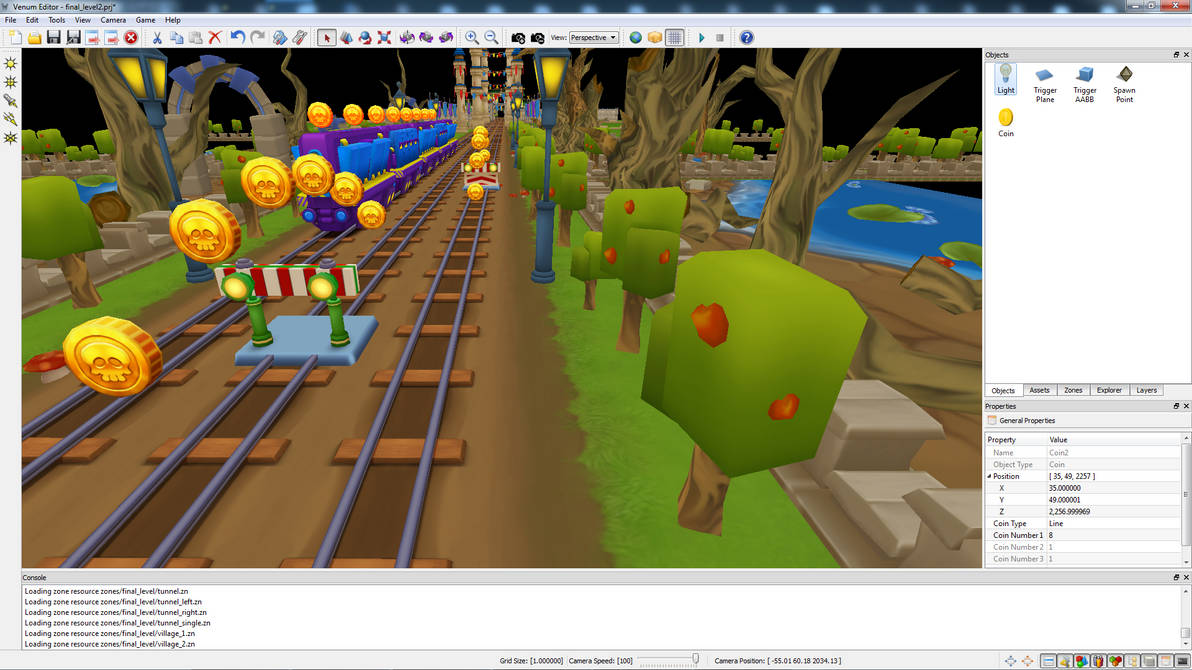Open the Camera menu
The height and width of the screenshot is (670, 1192).
coord(113,20)
